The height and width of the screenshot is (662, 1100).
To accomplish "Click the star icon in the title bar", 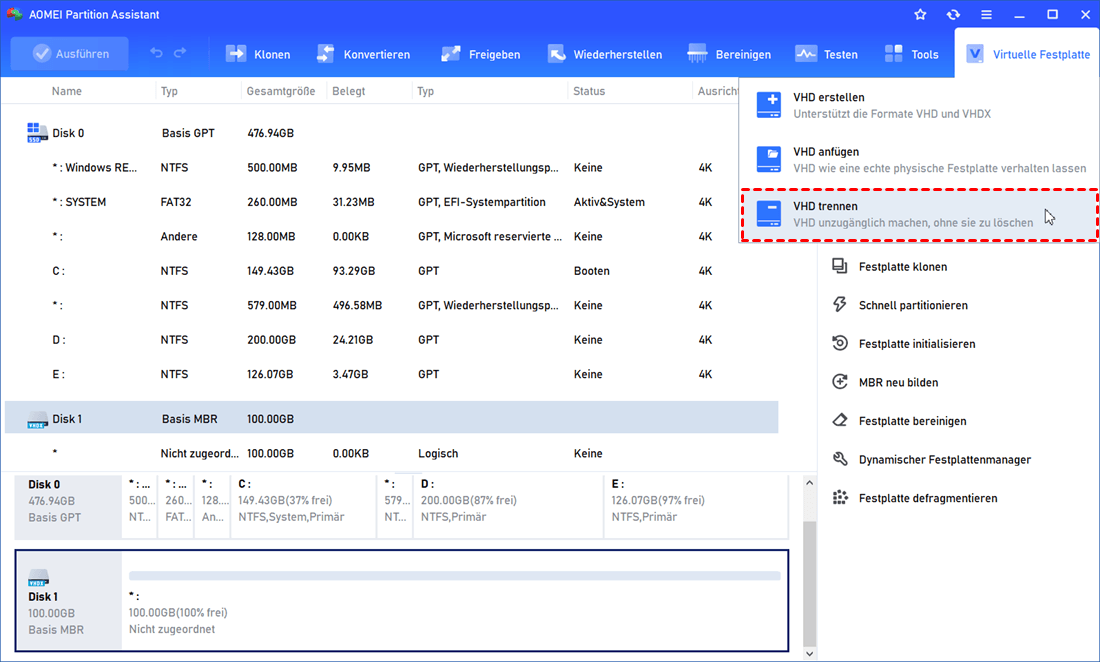I will pos(920,15).
